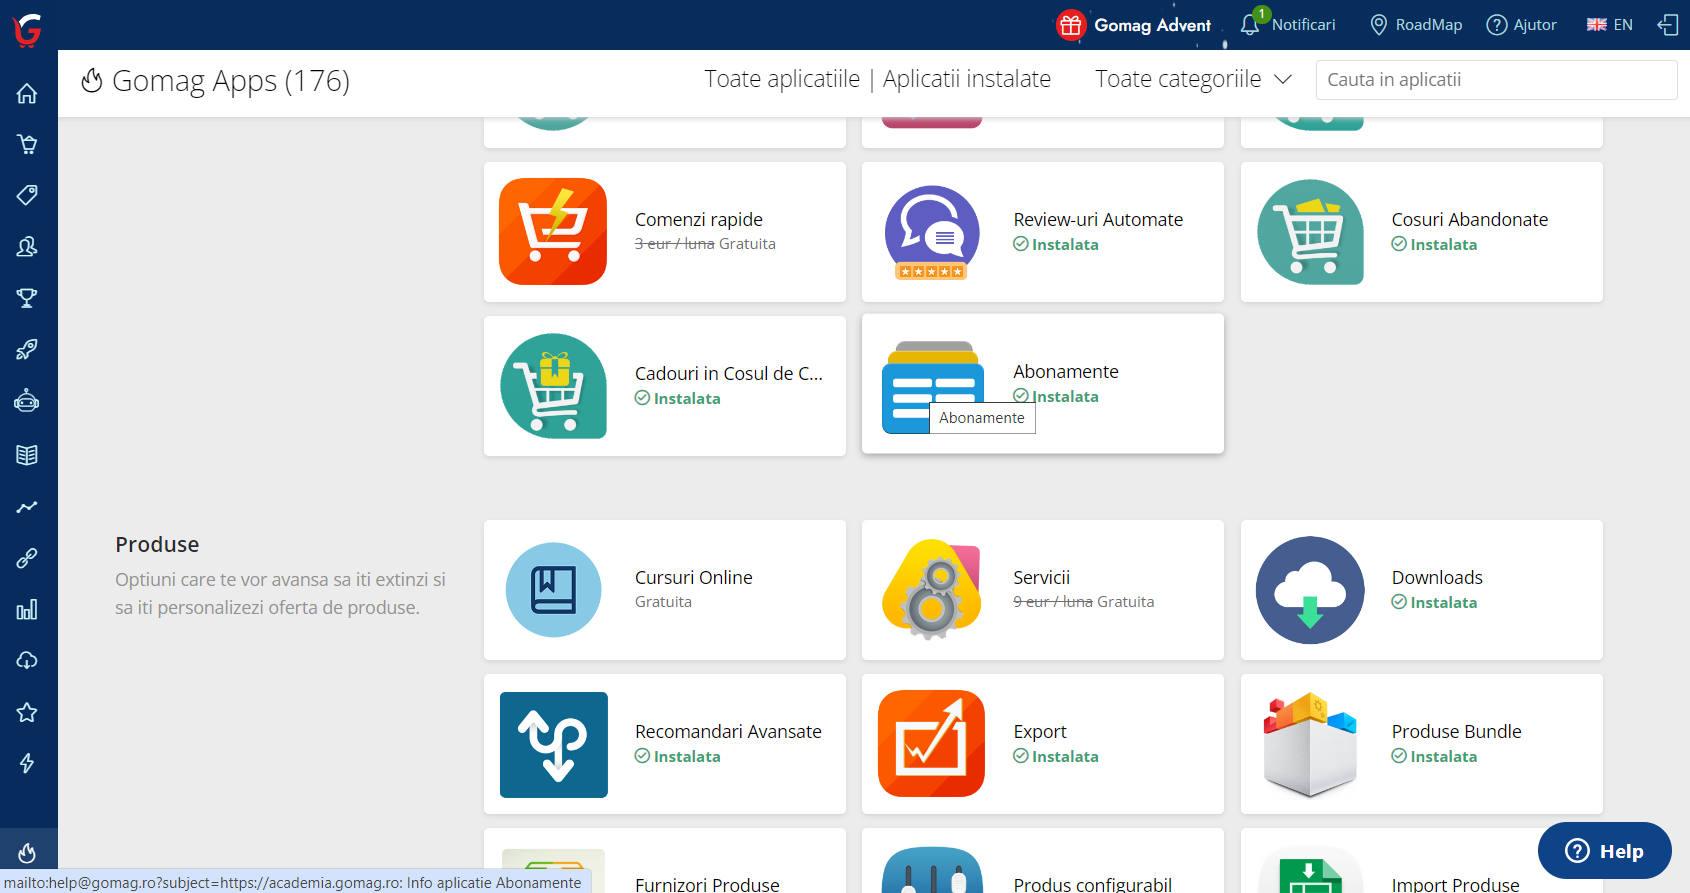Click the Gomag Advent label
This screenshot has height=893, width=1690.
(x=1152, y=25)
